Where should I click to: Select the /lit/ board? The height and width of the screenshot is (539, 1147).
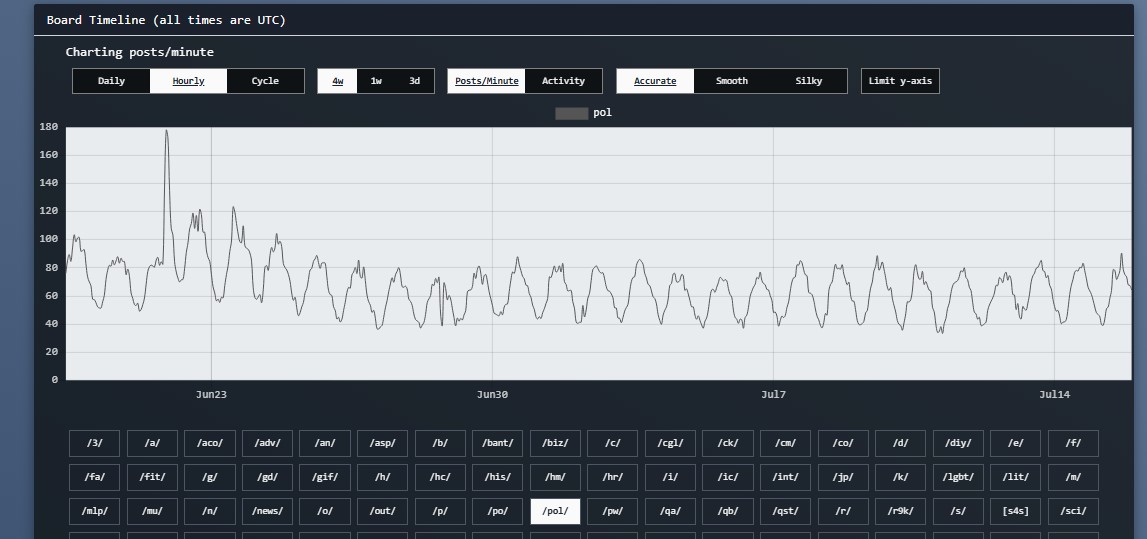(1015, 478)
